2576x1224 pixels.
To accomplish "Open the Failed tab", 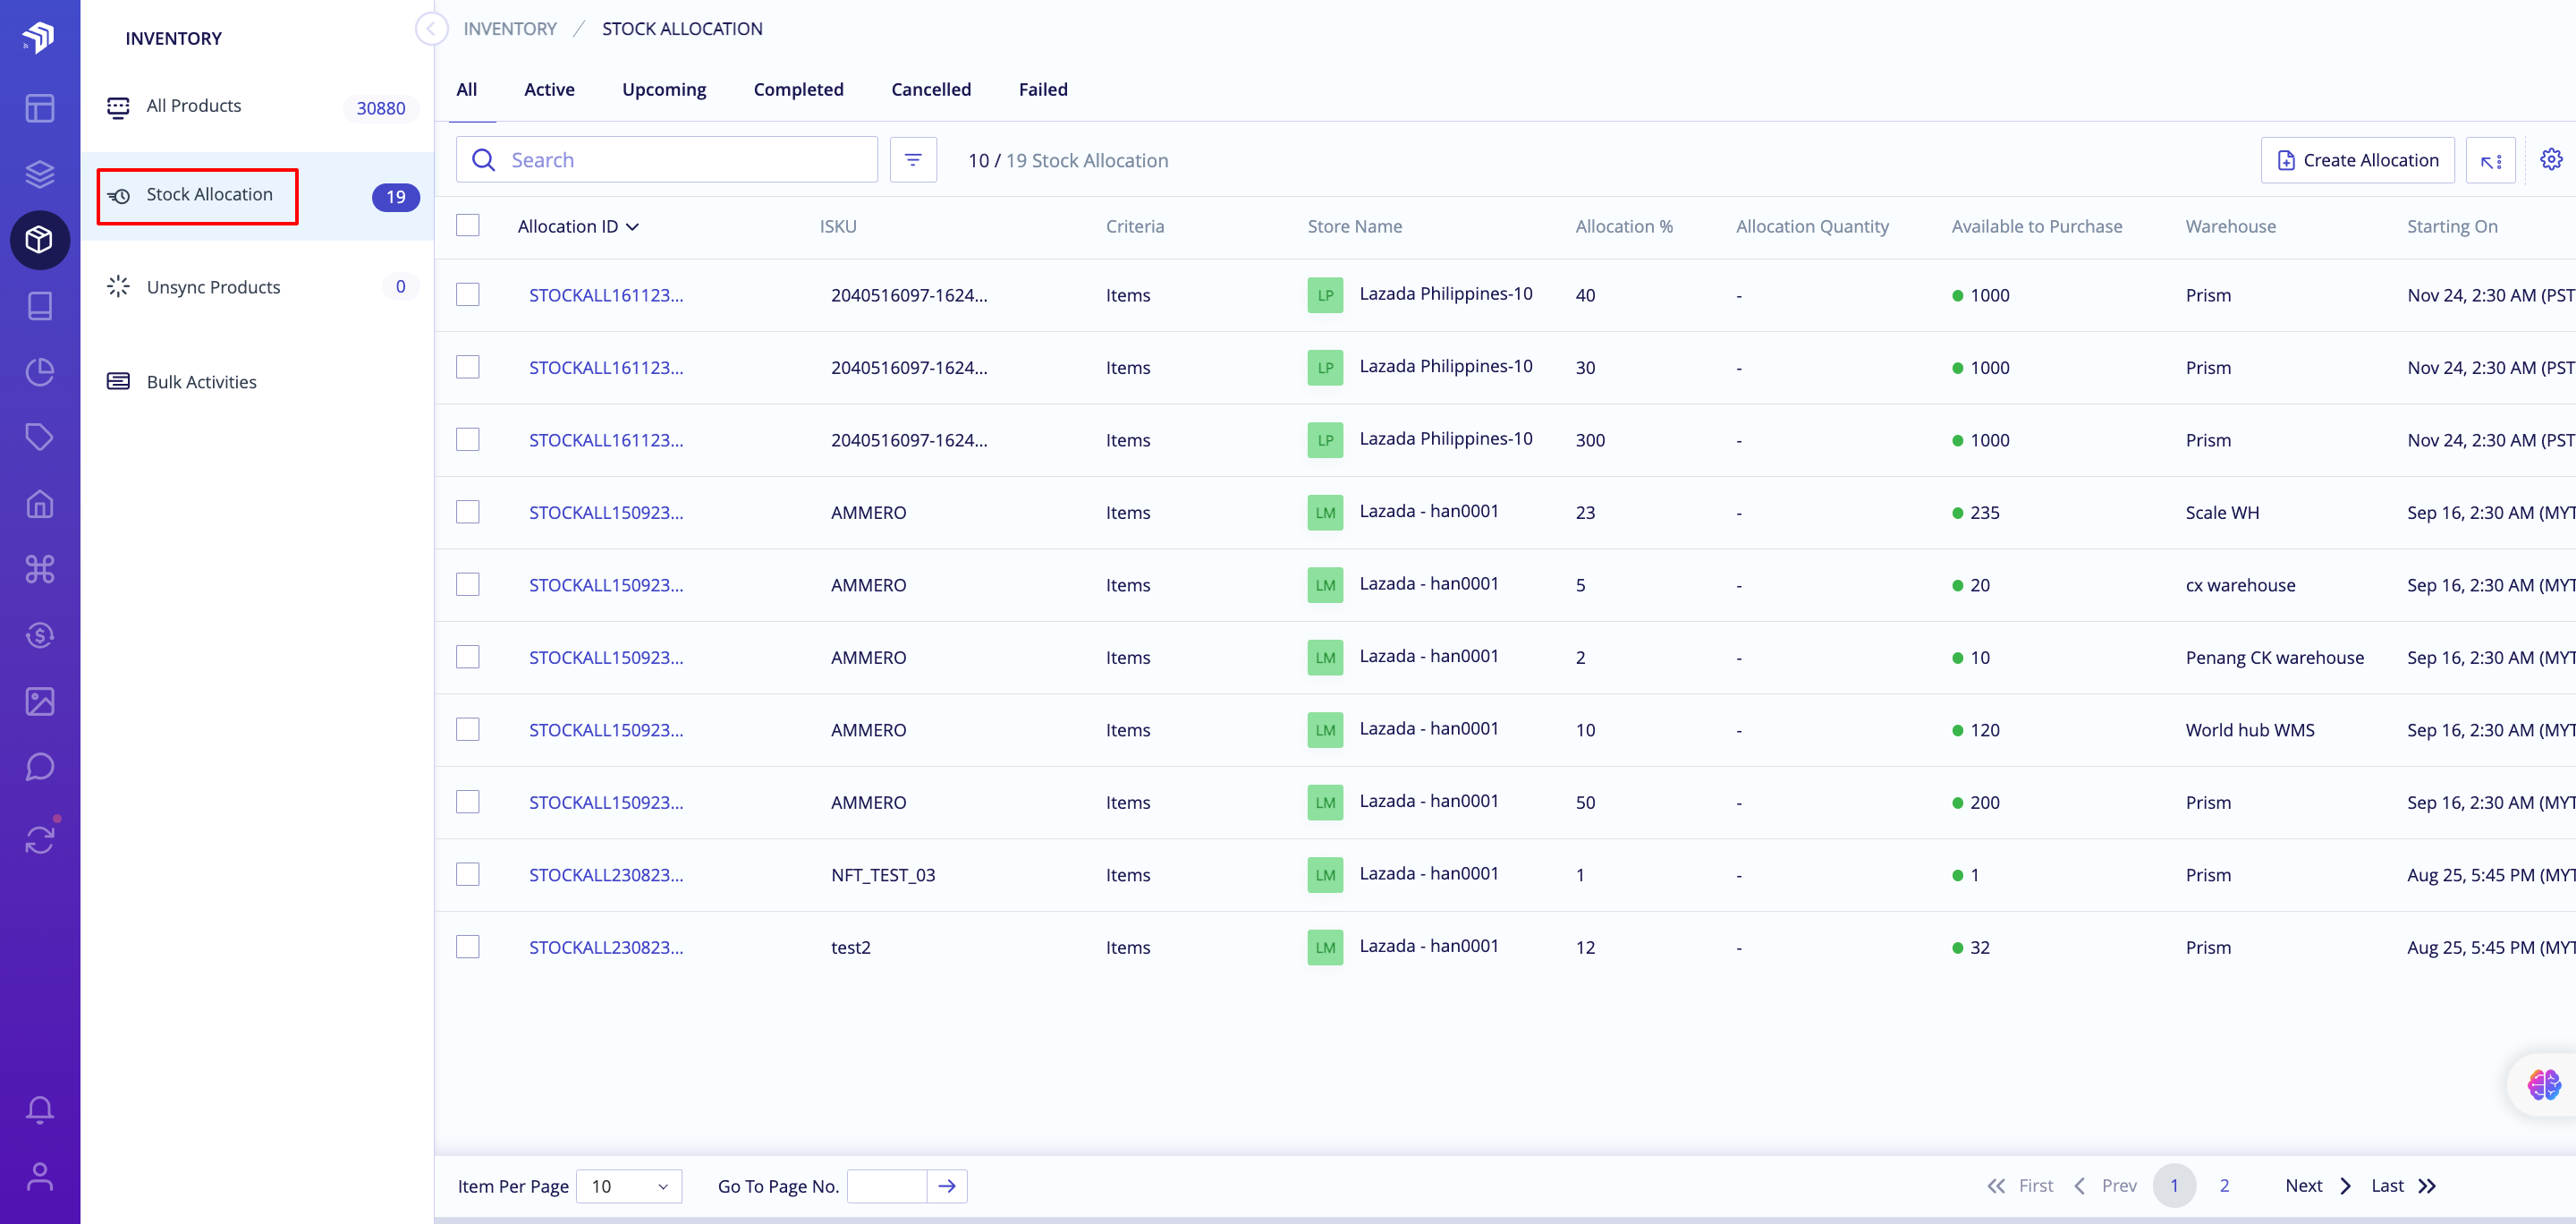I will coord(1042,89).
